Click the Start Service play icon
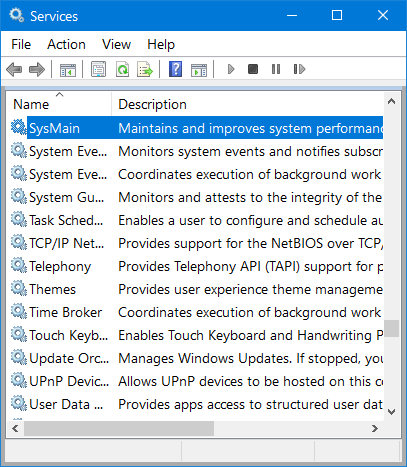Viewport: 407px width, 467px height. point(231,69)
